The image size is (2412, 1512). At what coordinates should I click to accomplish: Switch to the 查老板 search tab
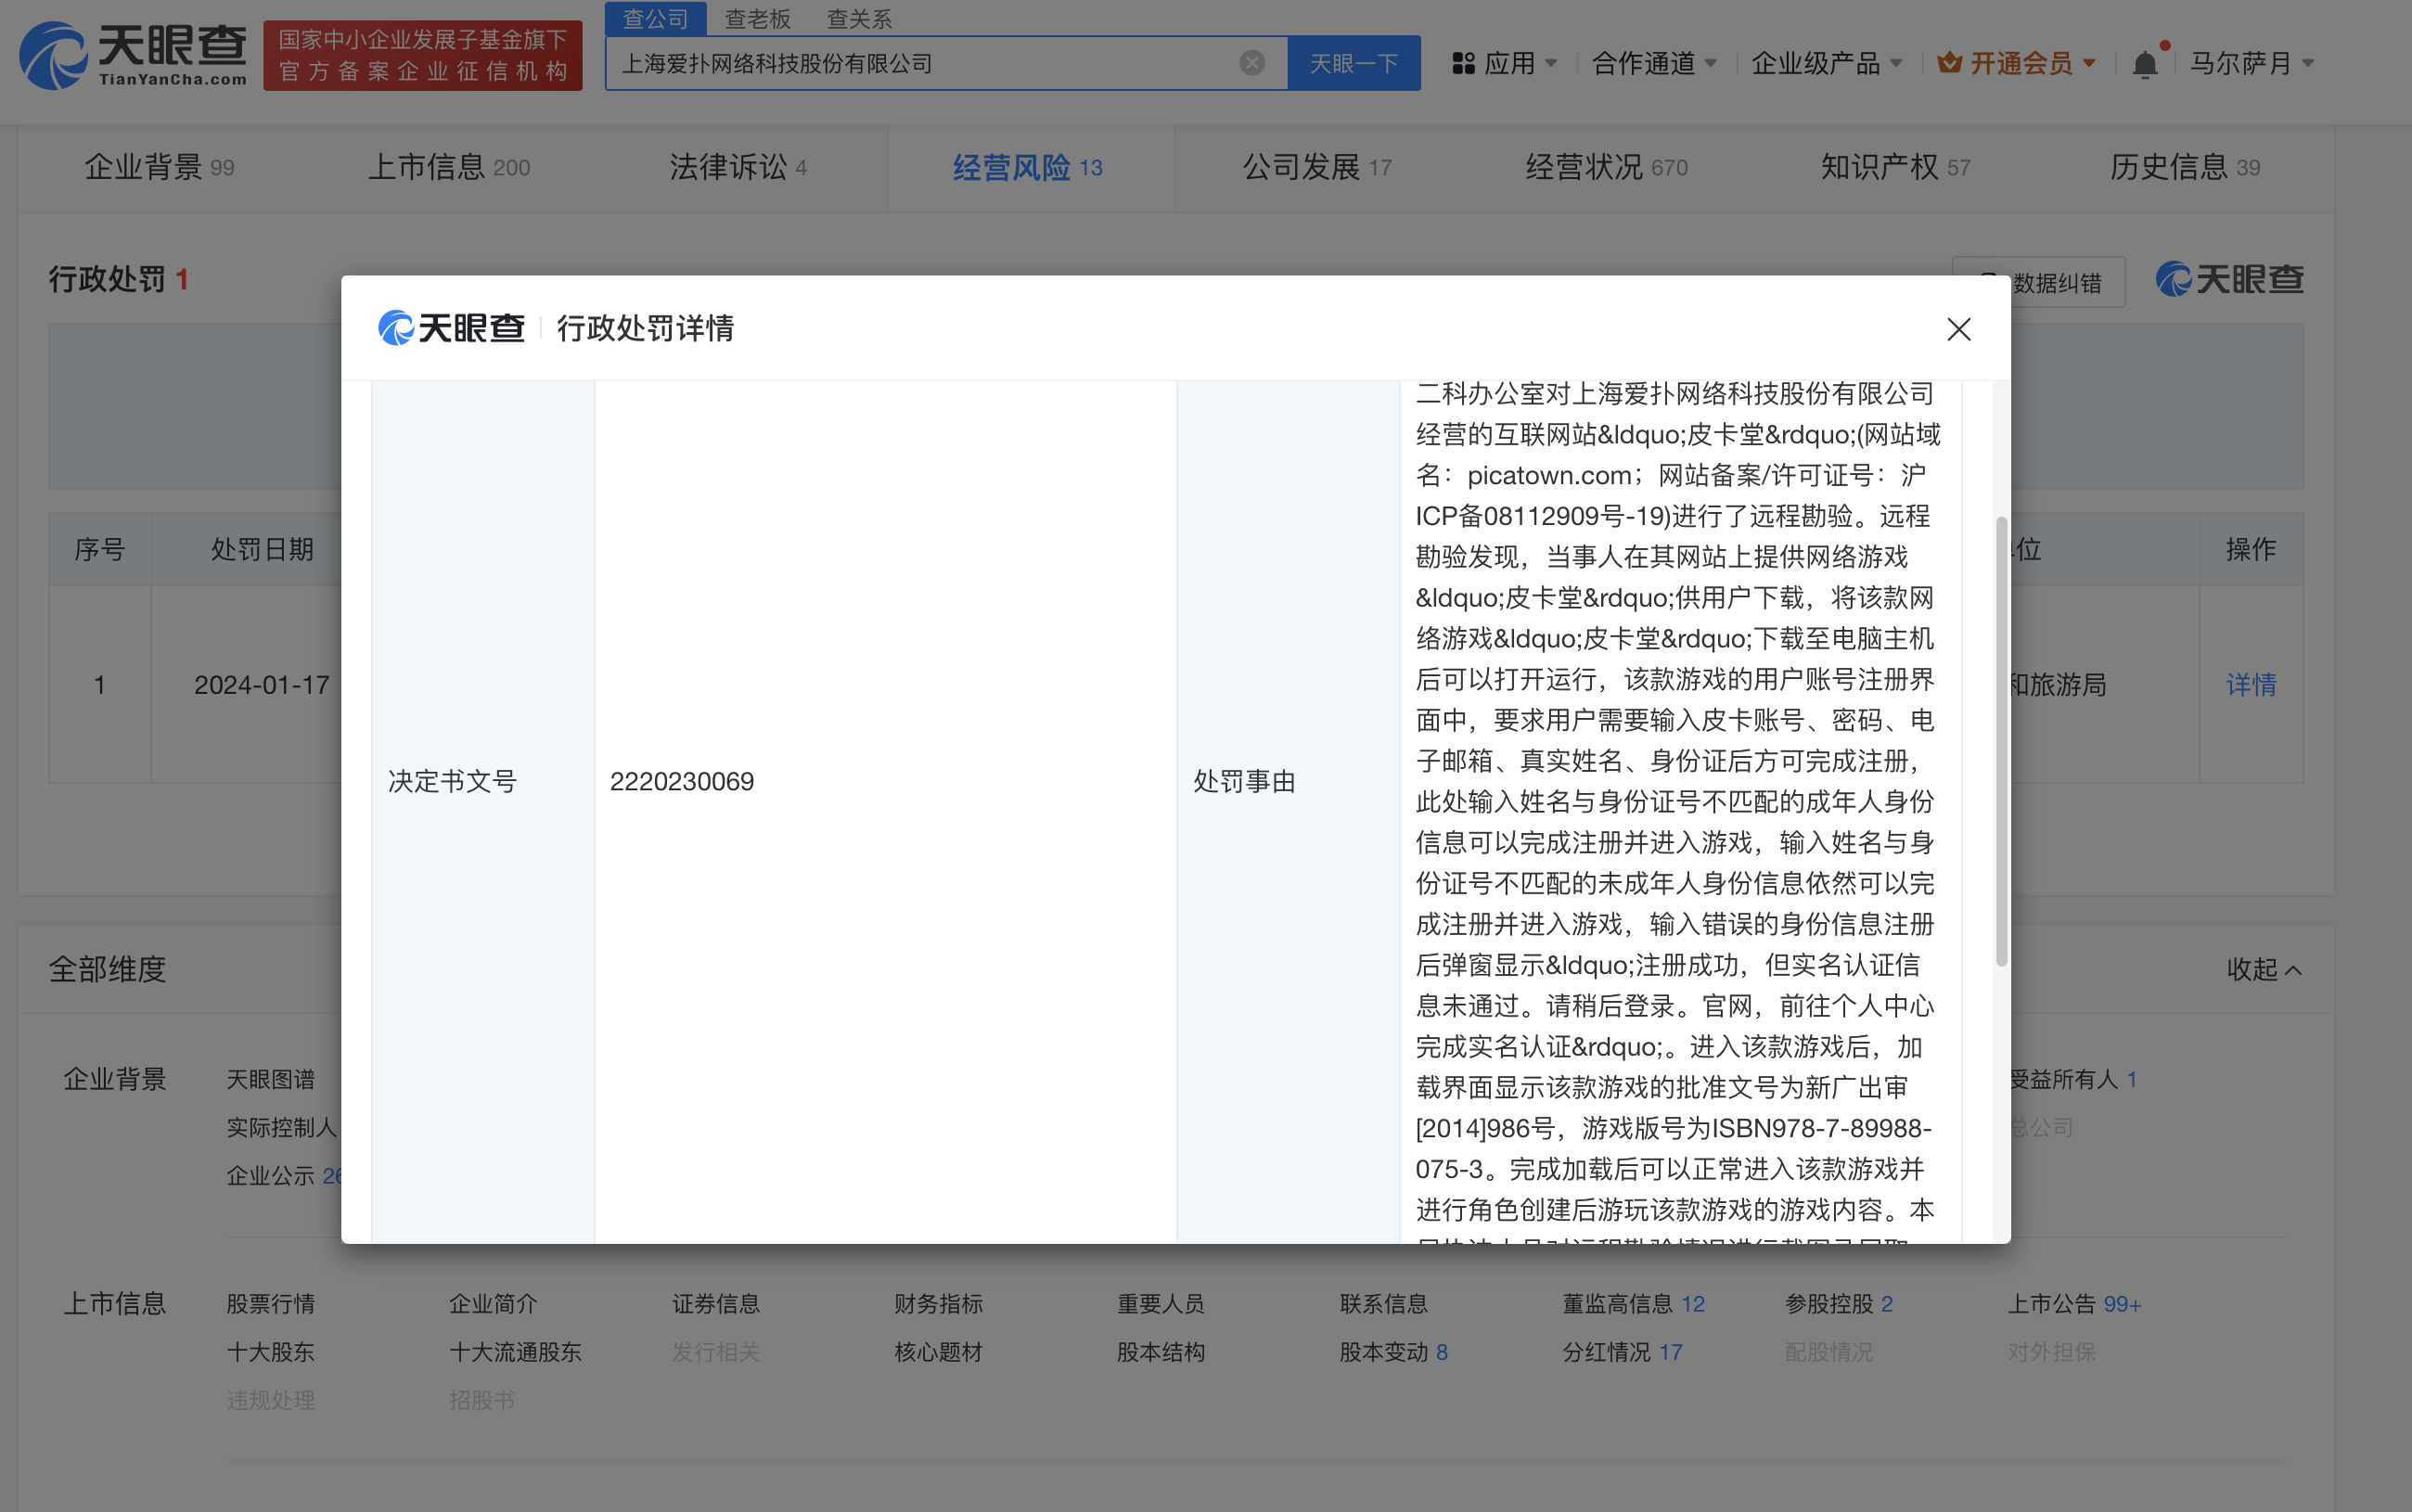click(757, 19)
